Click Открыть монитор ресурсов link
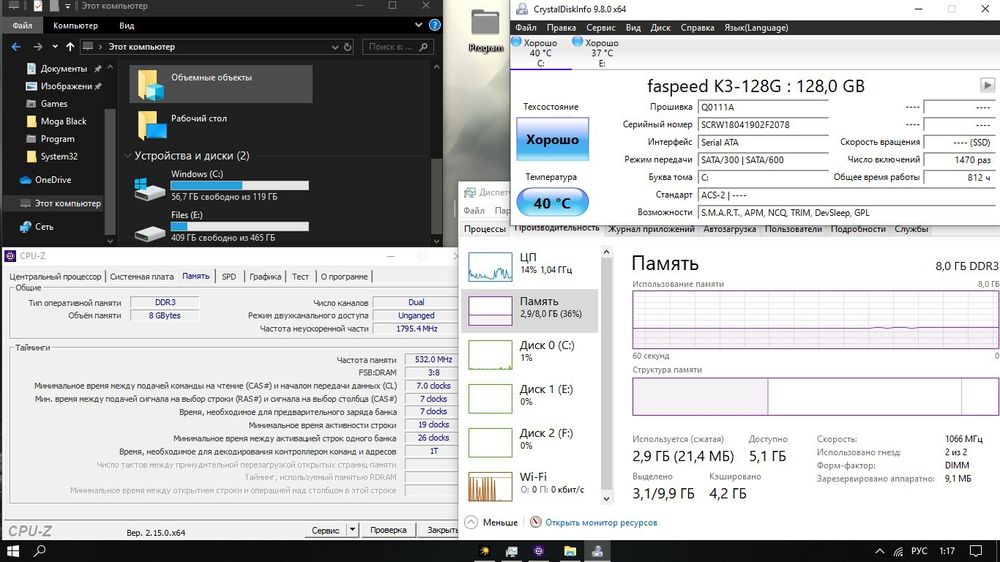 pos(601,522)
